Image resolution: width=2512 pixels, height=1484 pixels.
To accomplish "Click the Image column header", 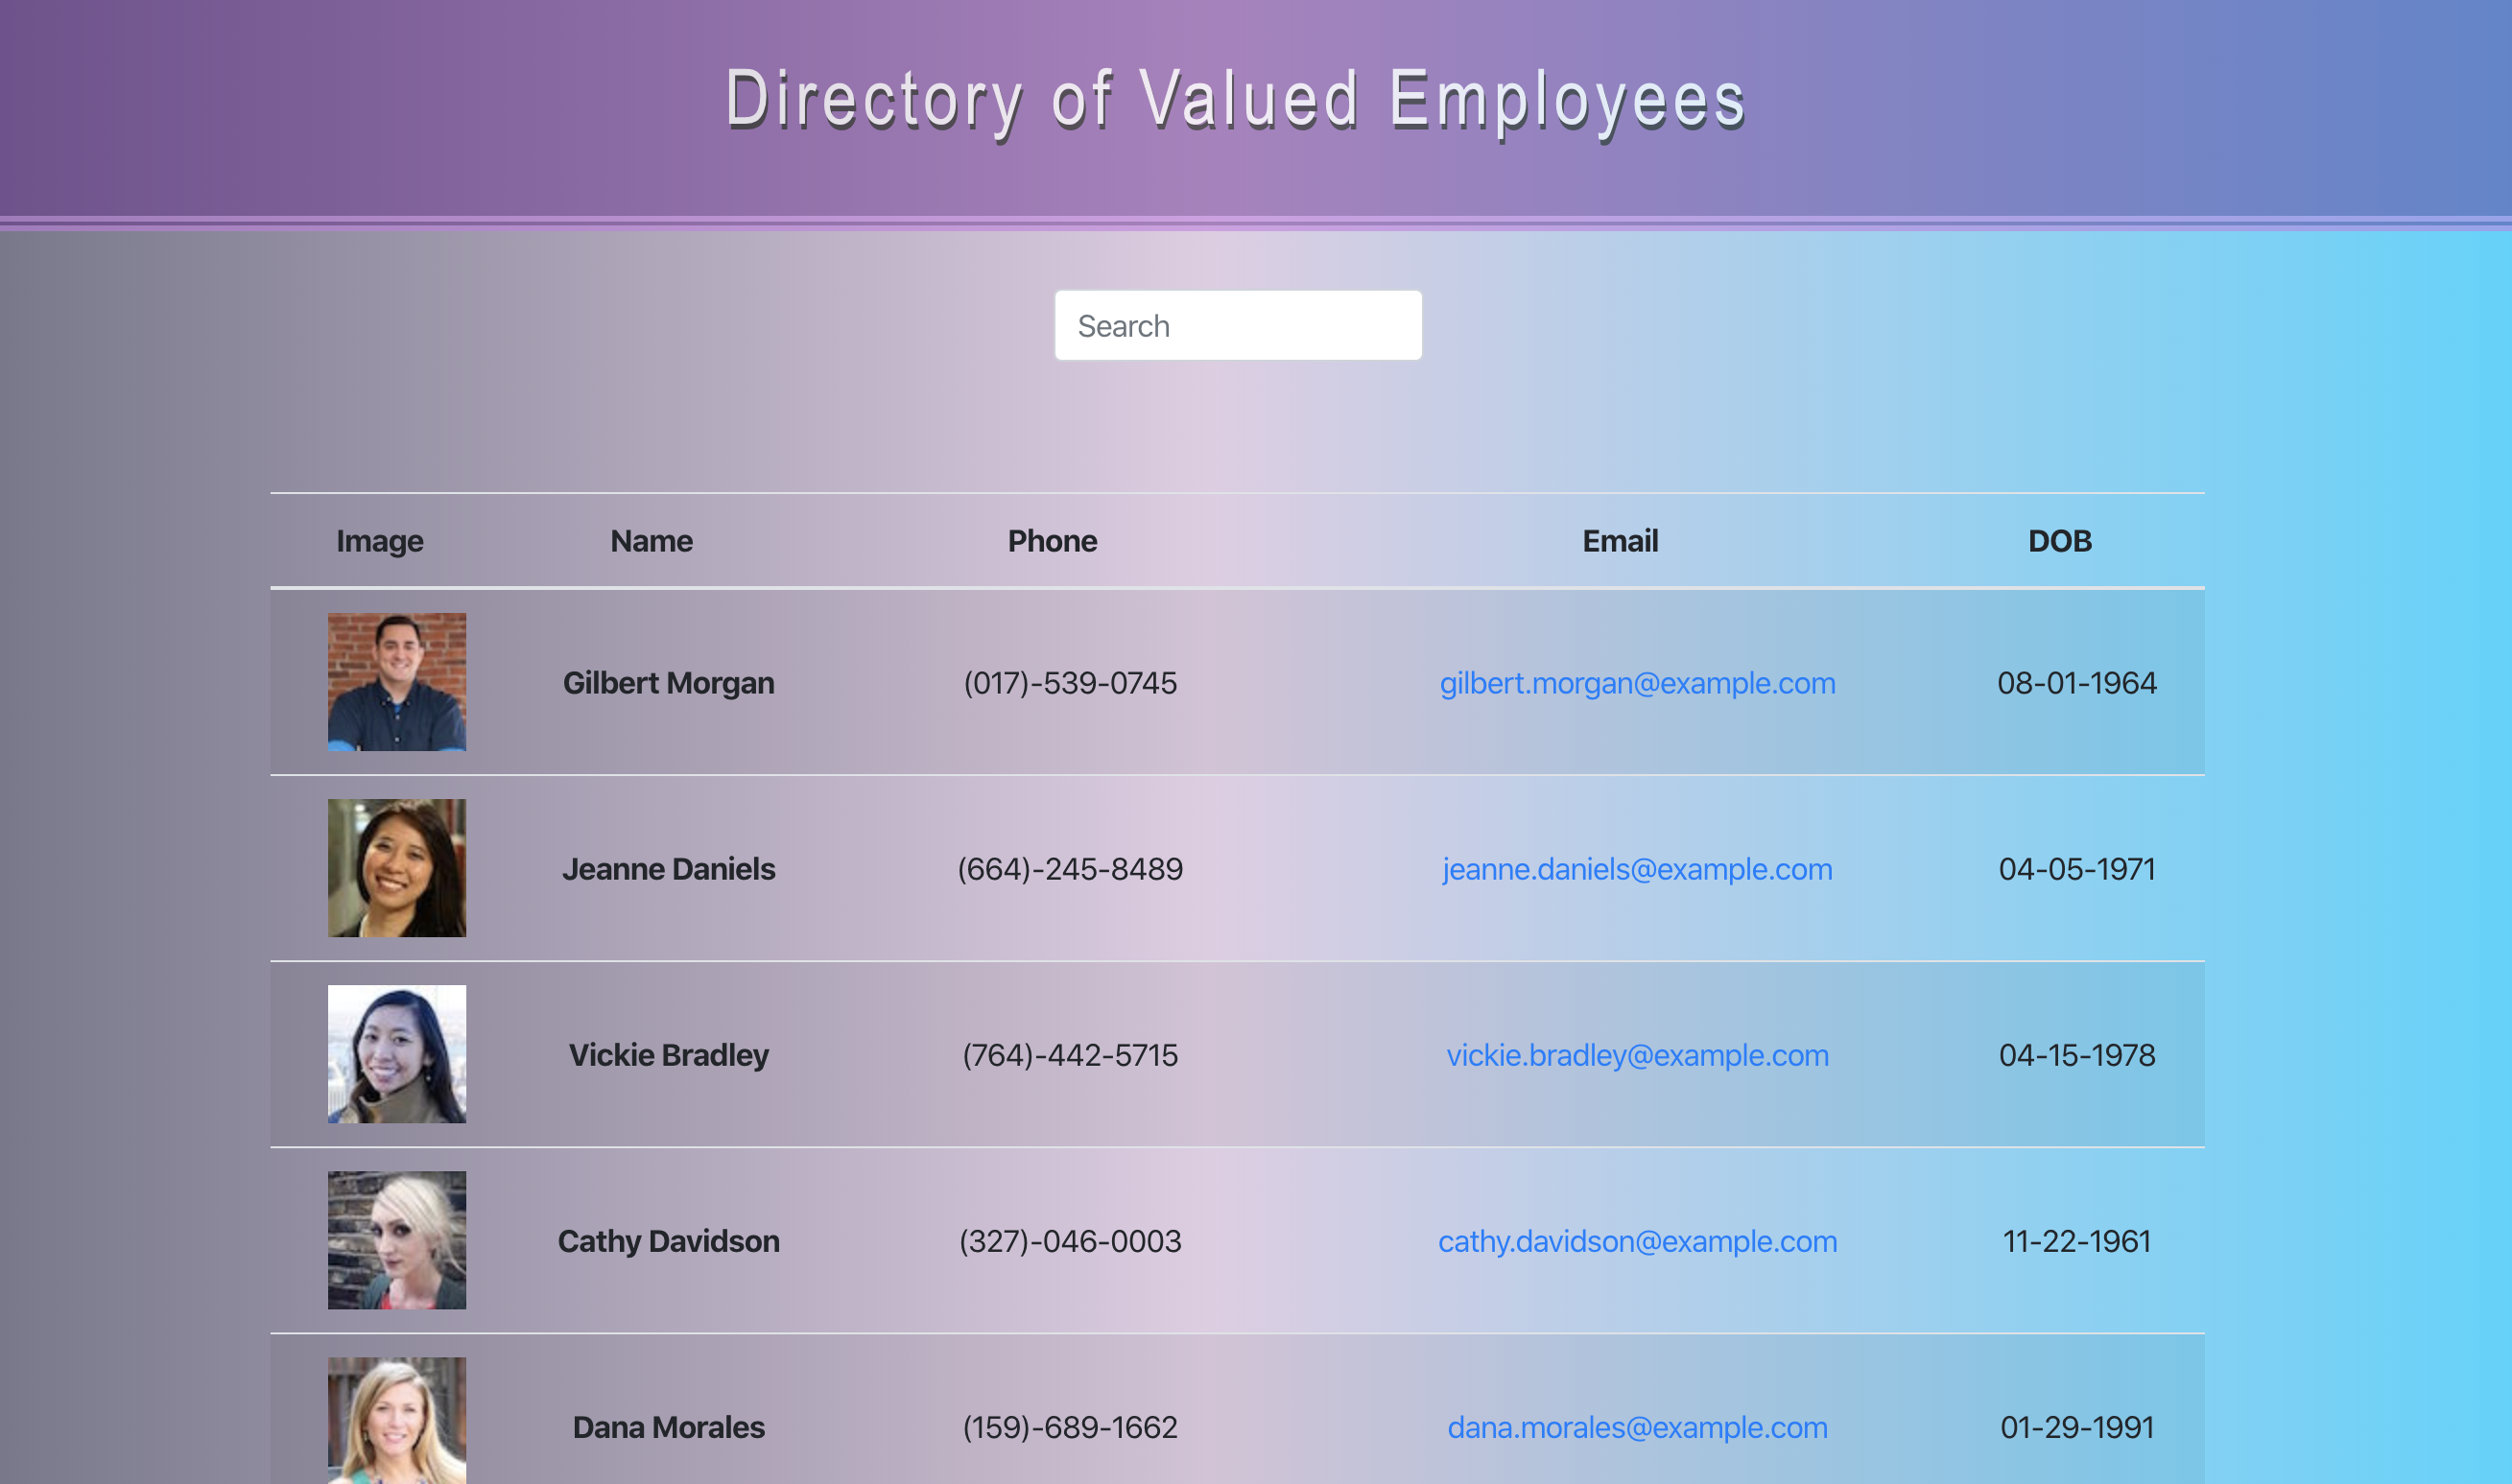I will (x=380, y=541).
